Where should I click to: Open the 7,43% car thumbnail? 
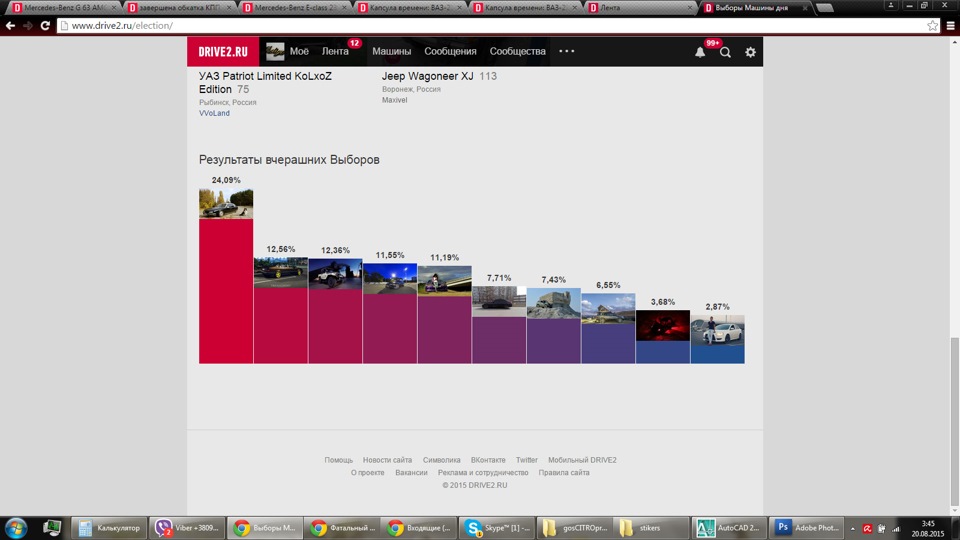click(x=553, y=303)
